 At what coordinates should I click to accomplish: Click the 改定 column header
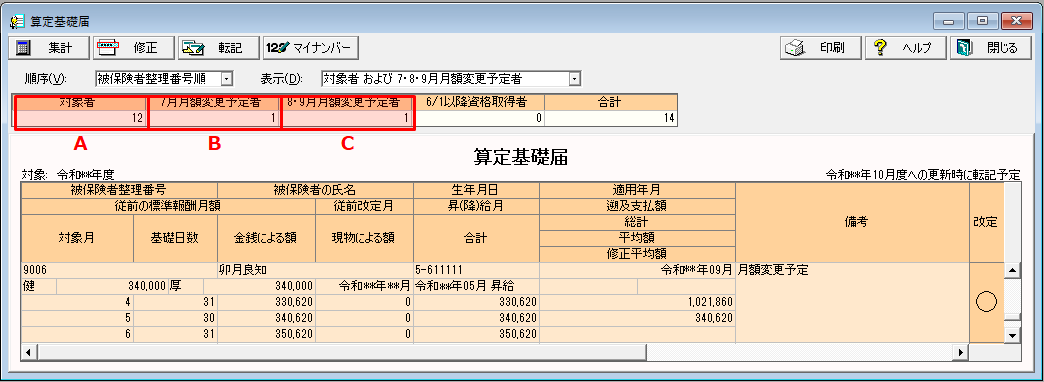[x=985, y=222]
